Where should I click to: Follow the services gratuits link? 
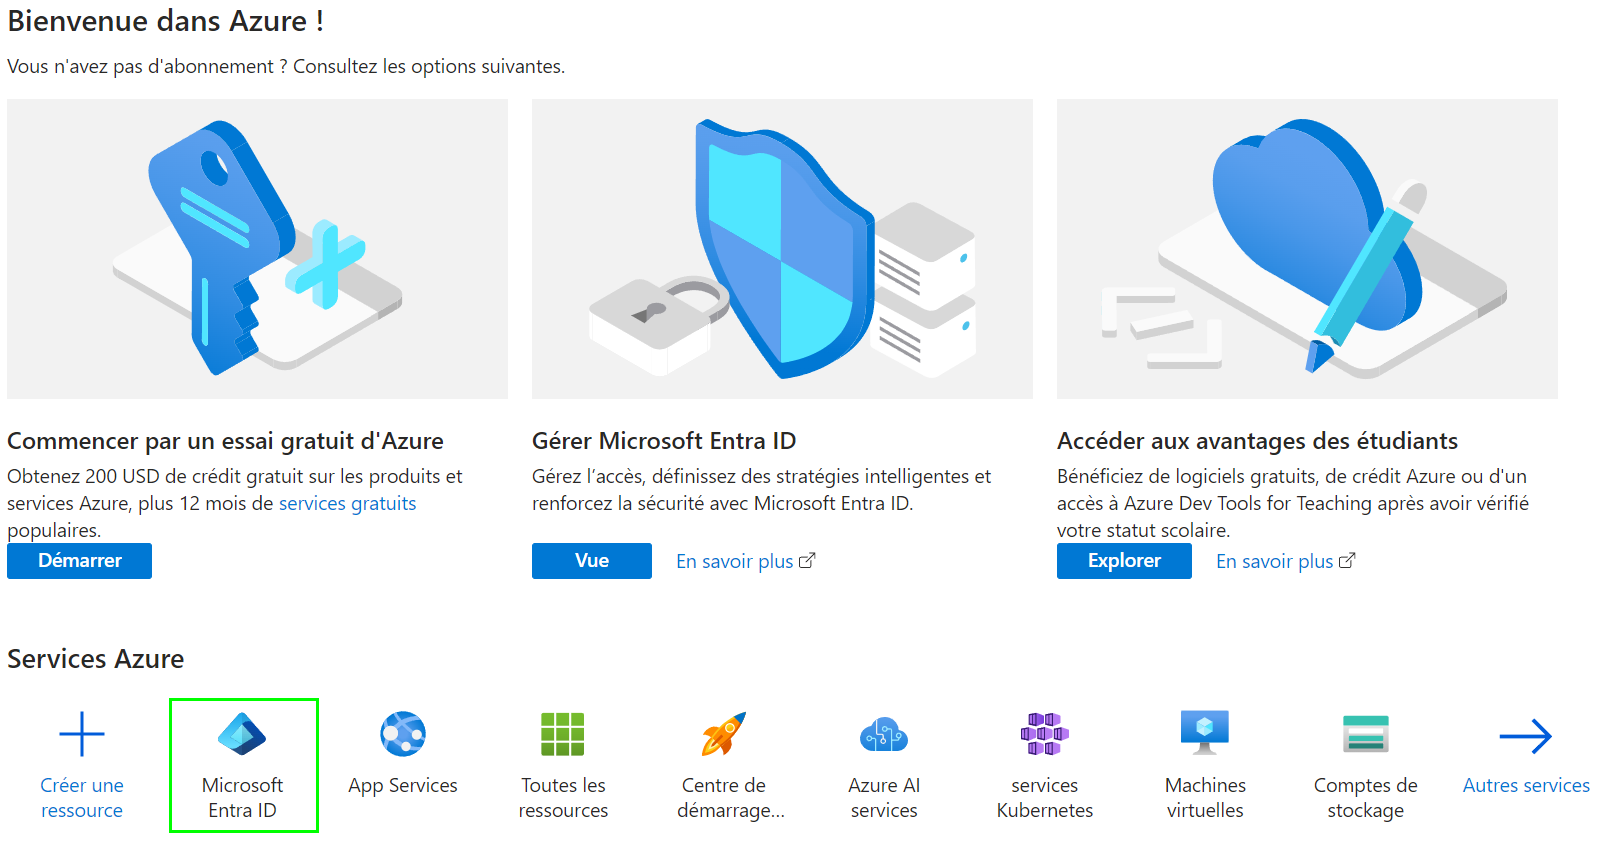pyautogui.click(x=347, y=504)
